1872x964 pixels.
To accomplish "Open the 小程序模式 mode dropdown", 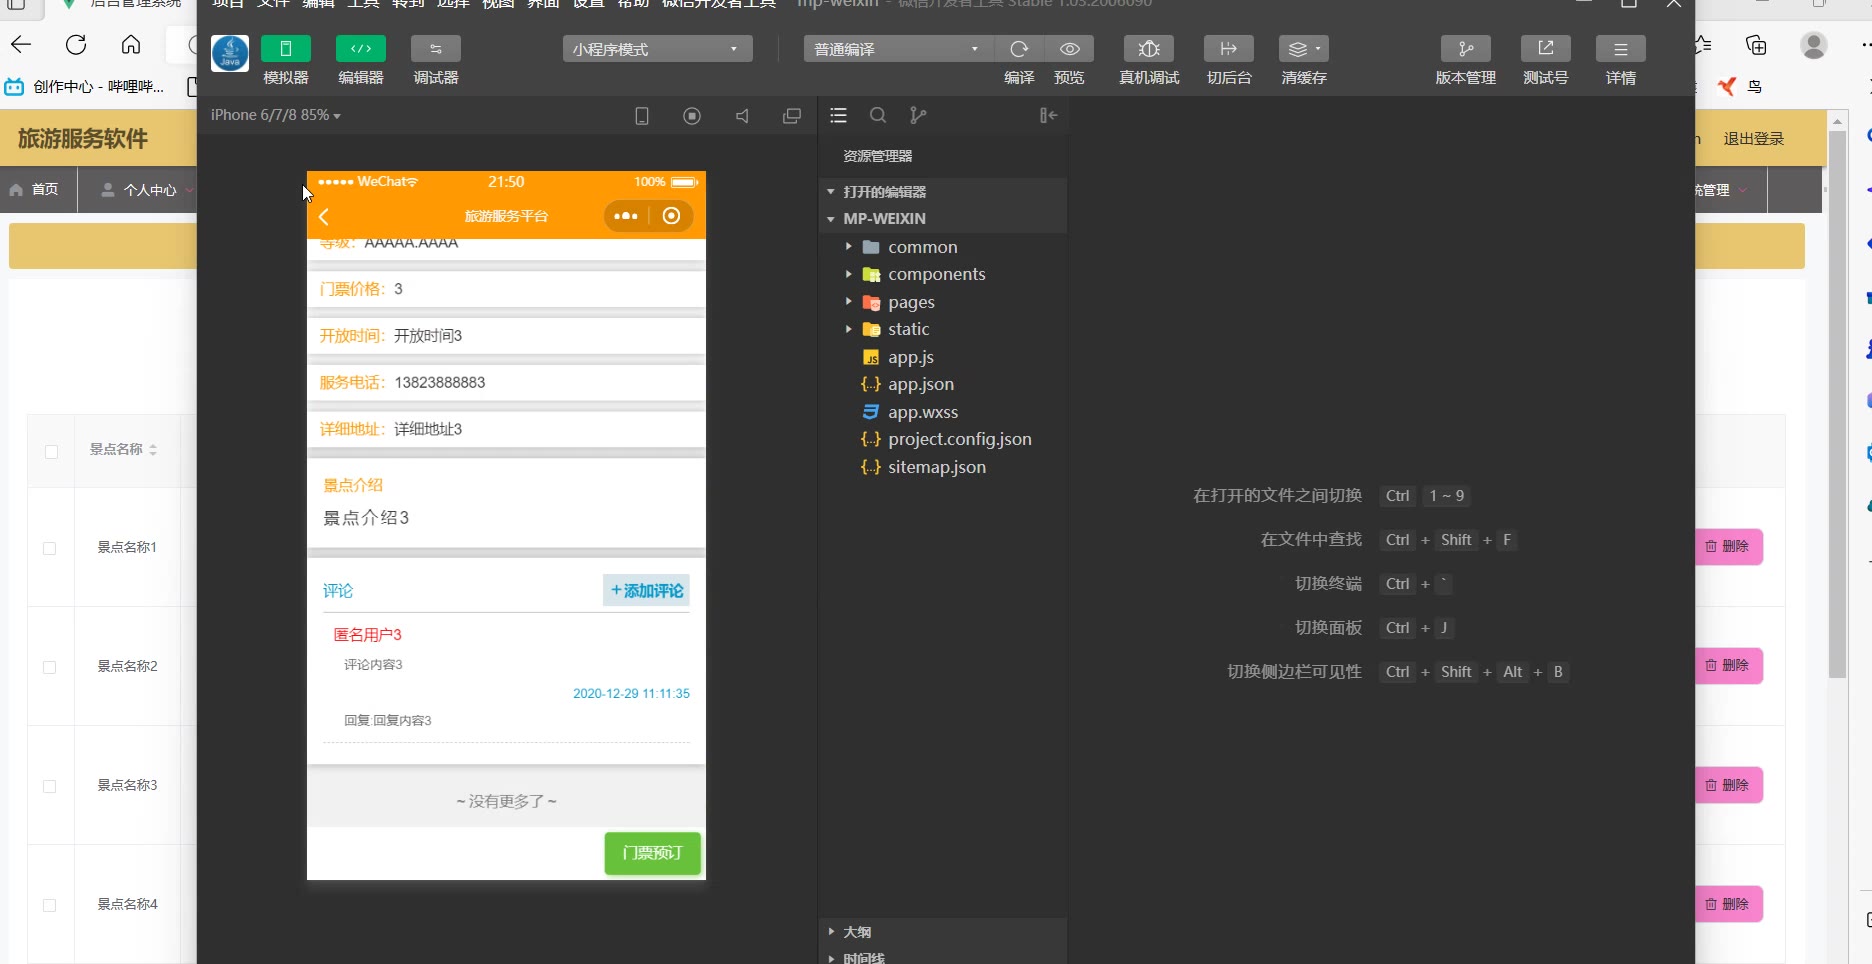I will 657,49.
